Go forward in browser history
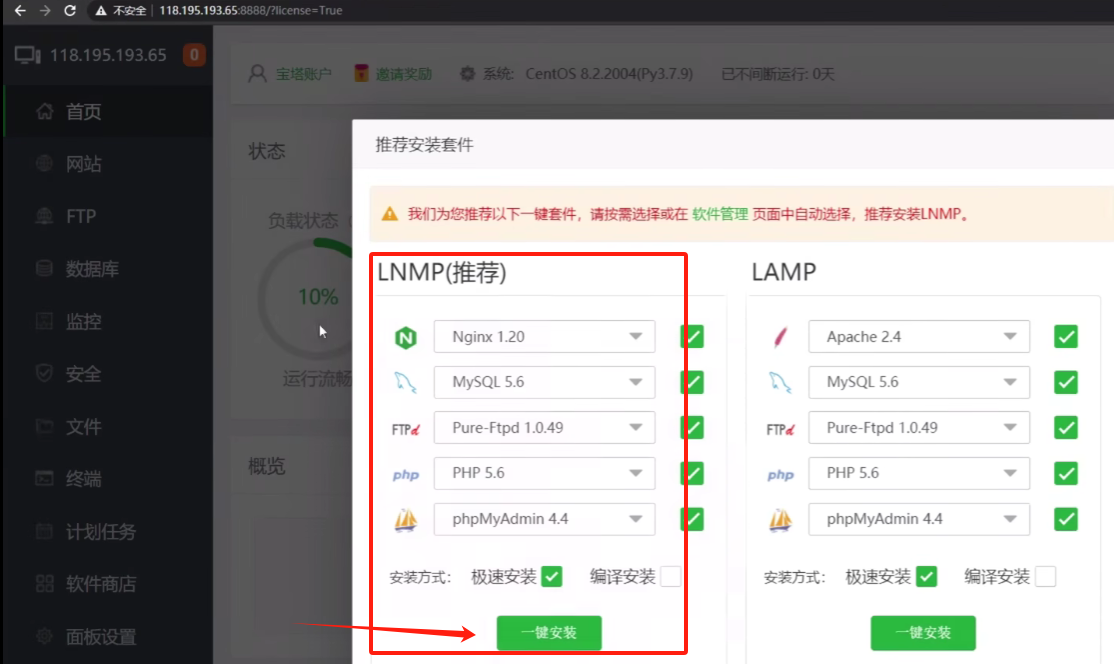This screenshot has height=664, width=1114. tap(45, 11)
